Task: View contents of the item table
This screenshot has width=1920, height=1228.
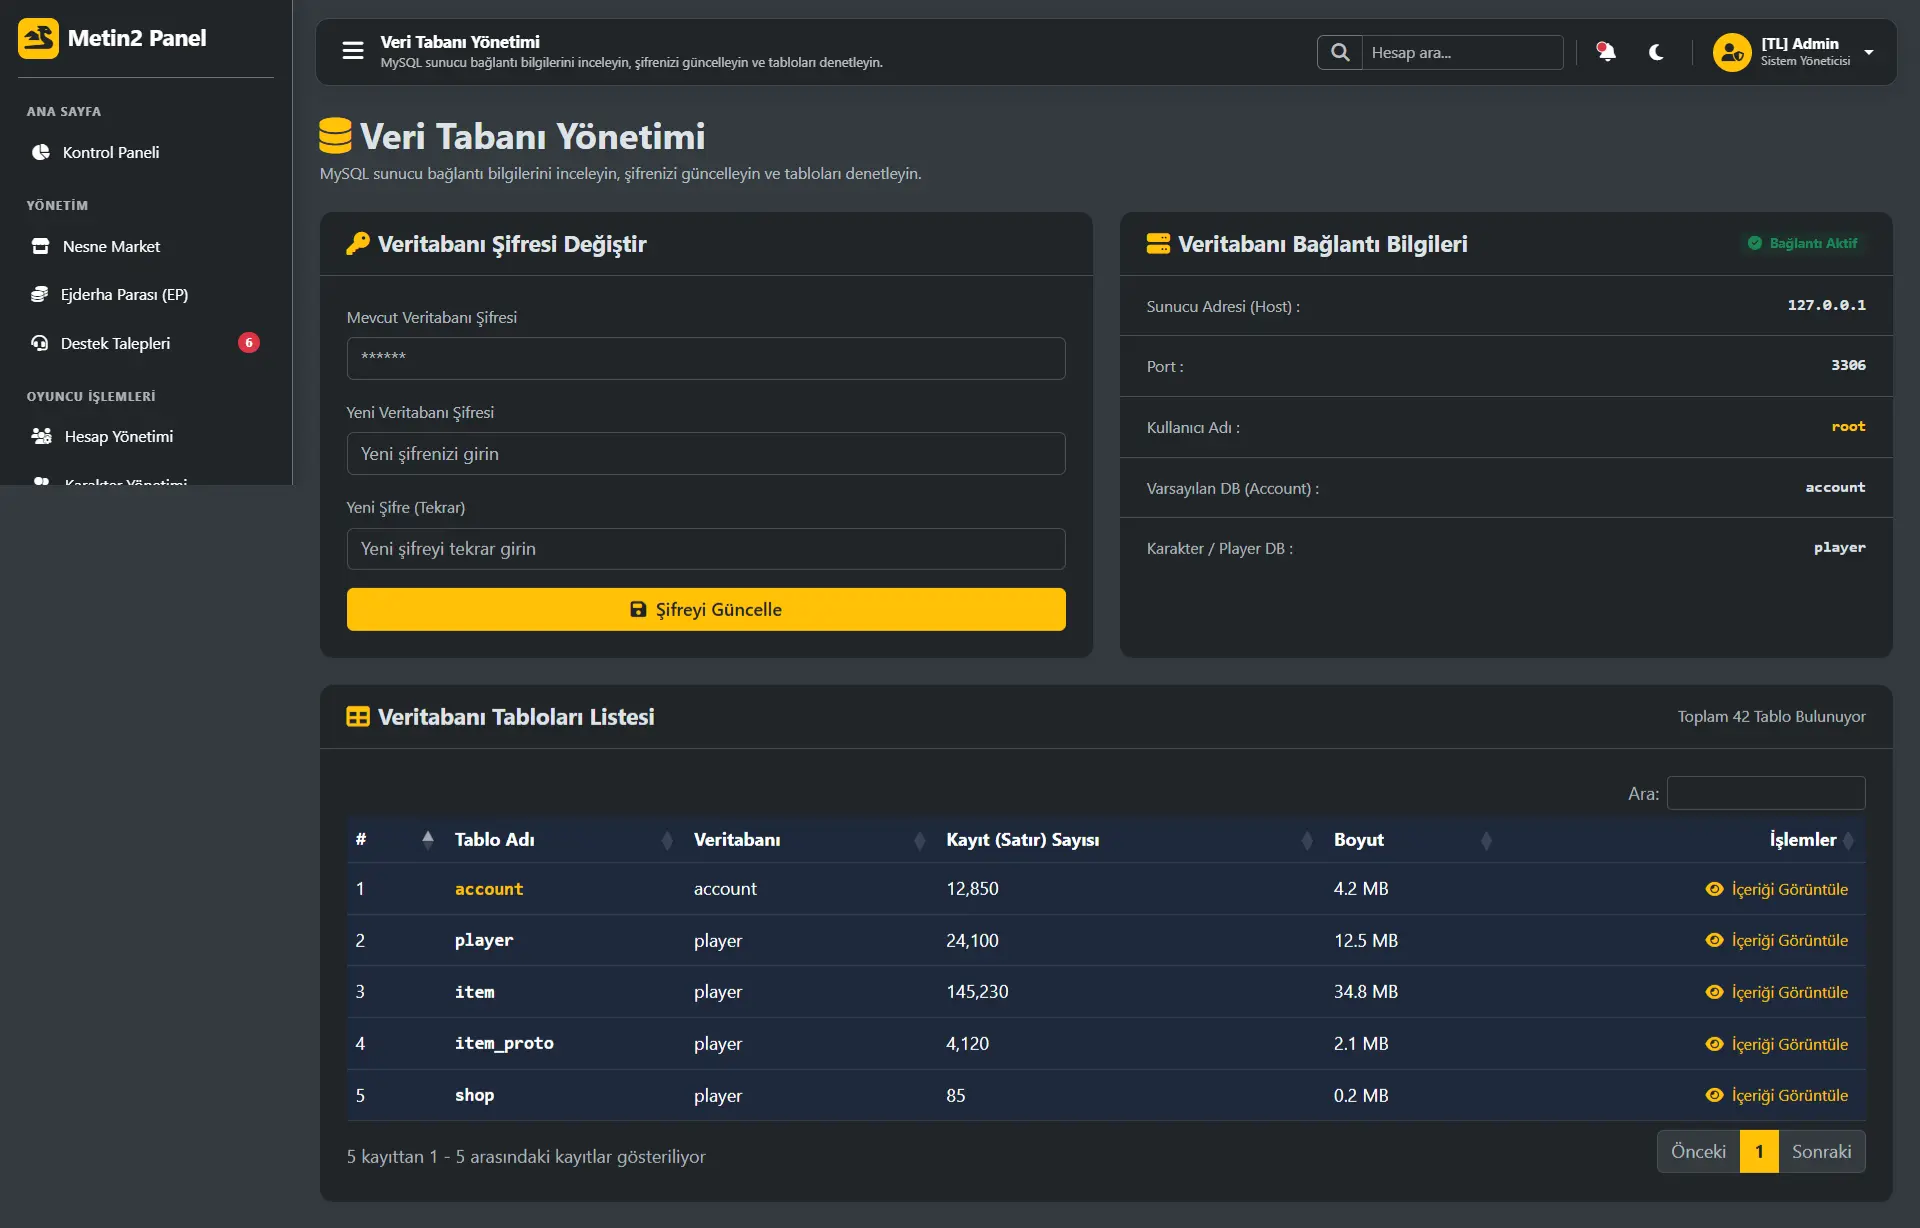Action: tap(1777, 992)
